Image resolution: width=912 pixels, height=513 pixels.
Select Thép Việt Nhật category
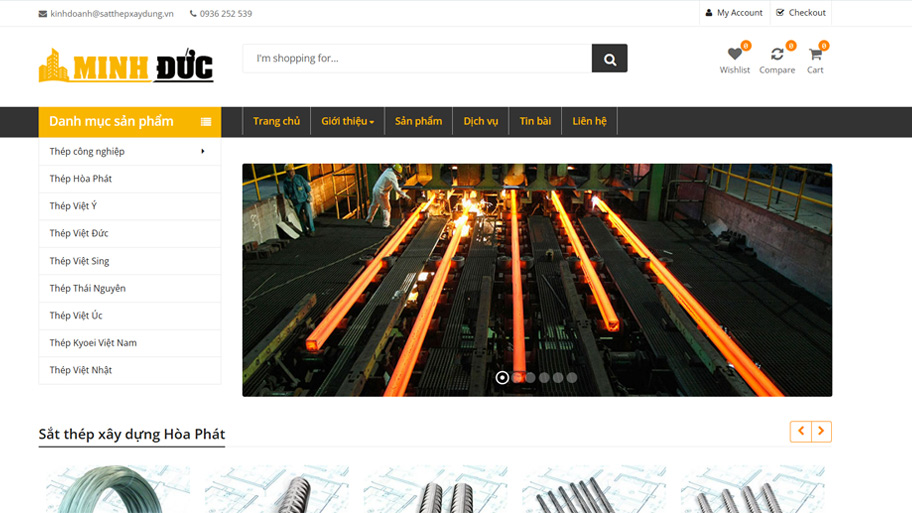click(130, 370)
